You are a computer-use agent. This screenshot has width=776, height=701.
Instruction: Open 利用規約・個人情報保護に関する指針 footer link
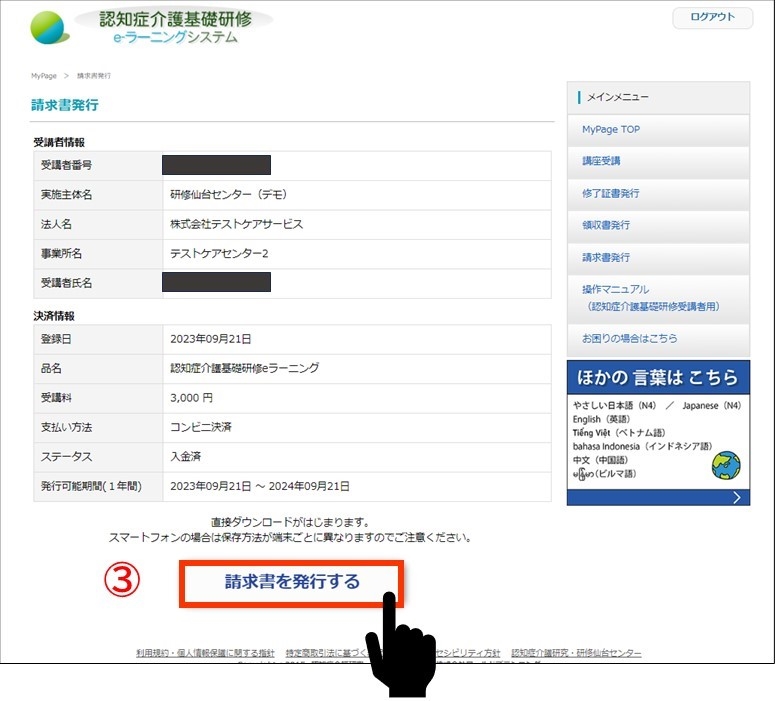(x=205, y=653)
